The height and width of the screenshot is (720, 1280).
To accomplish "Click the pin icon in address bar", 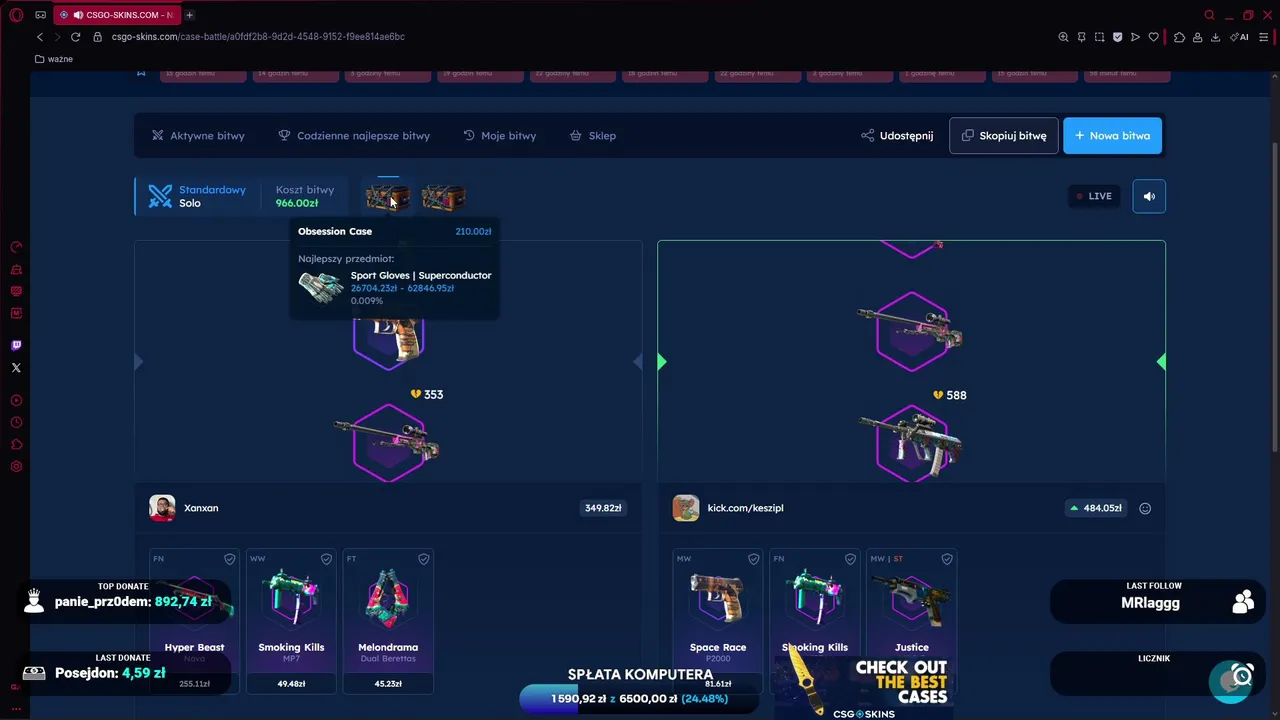I will [x=1081, y=37].
